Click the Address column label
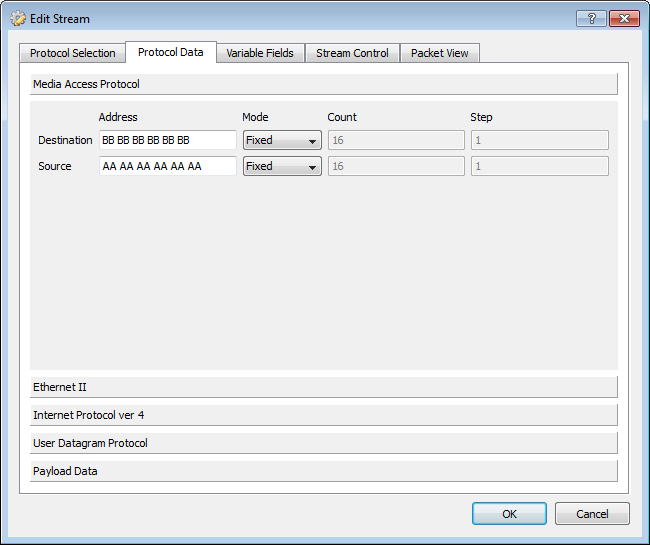650x545 pixels. pyautogui.click(x=118, y=117)
